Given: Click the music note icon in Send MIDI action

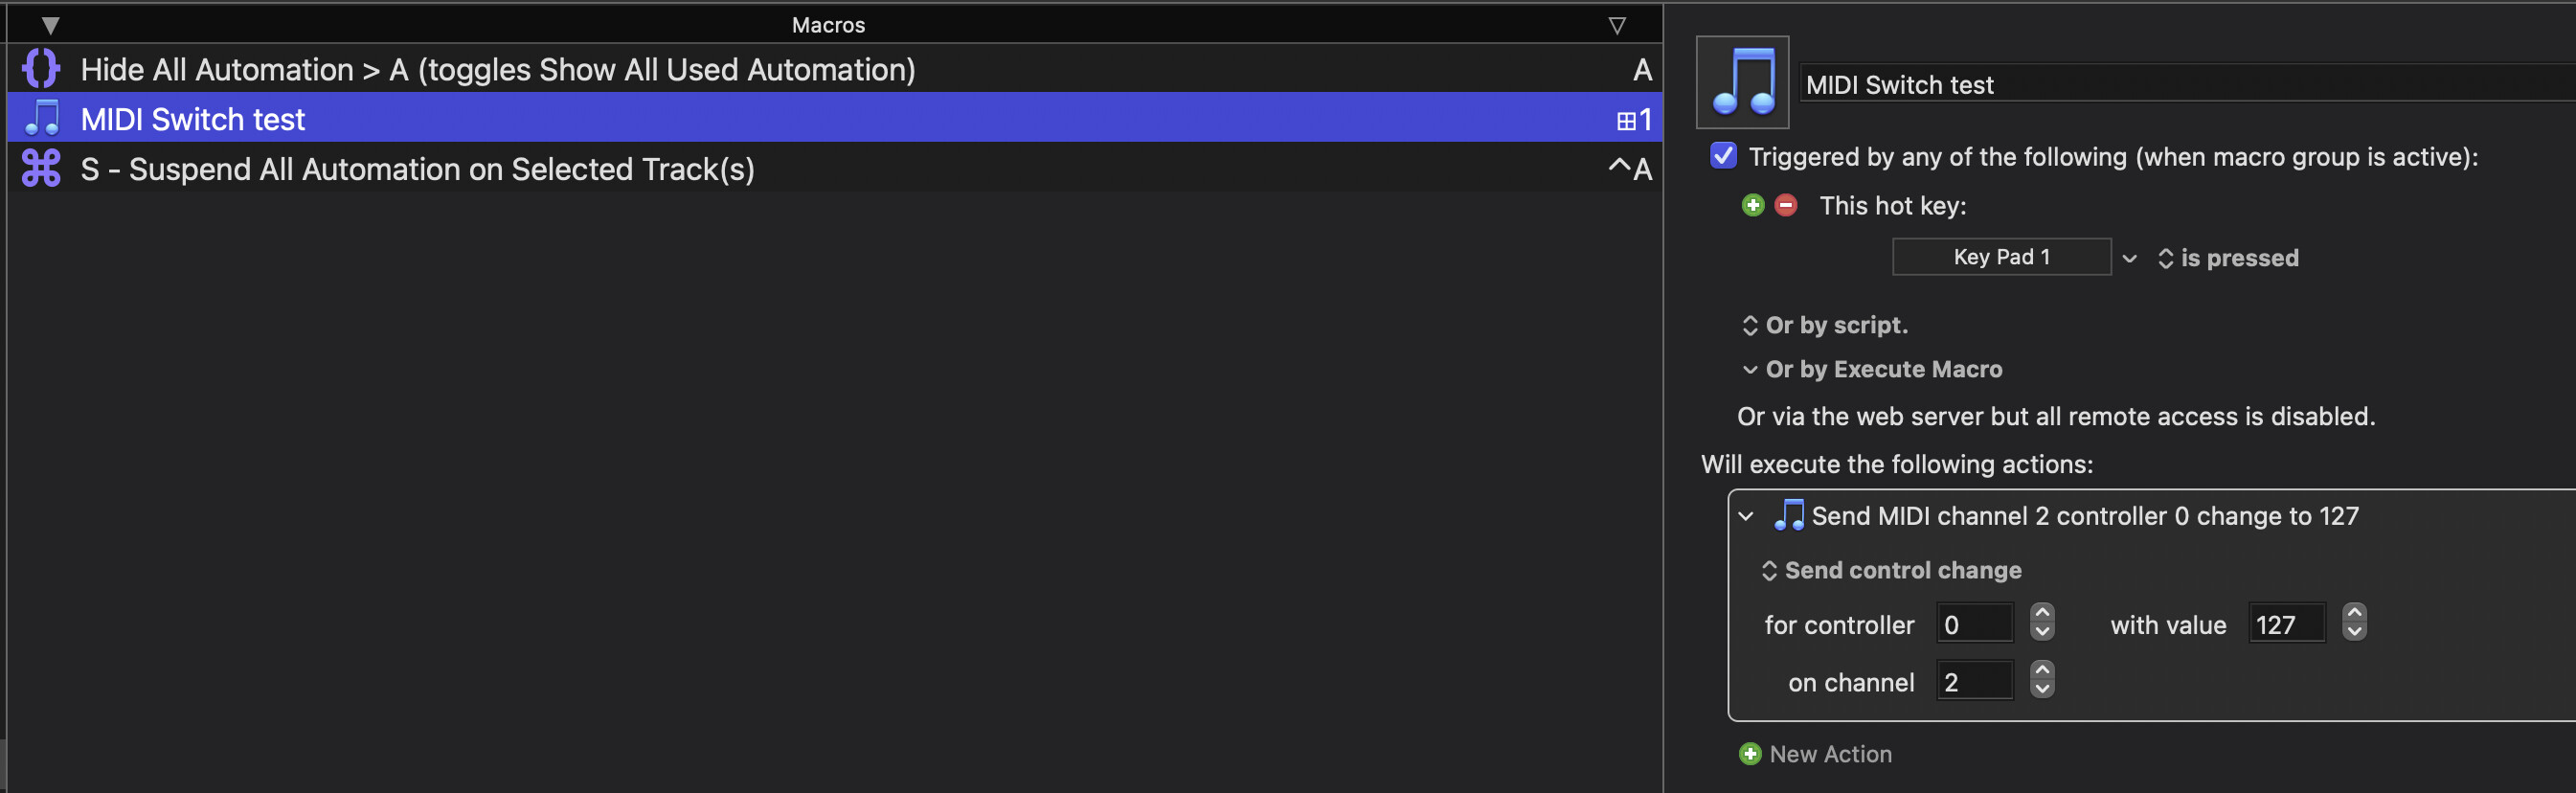Looking at the screenshot, I should (x=1789, y=515).
